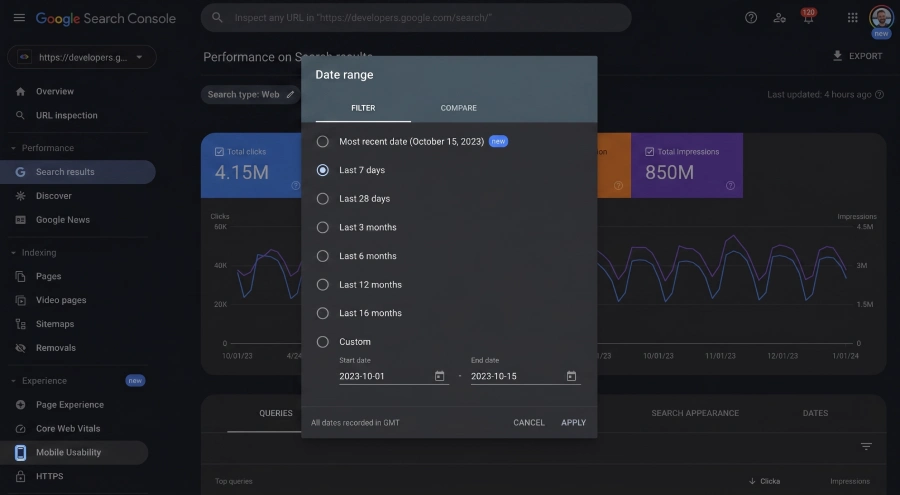Open Start date calendar picker icon
The width and height of the screenshot is (900, 495).
point(439,376)
